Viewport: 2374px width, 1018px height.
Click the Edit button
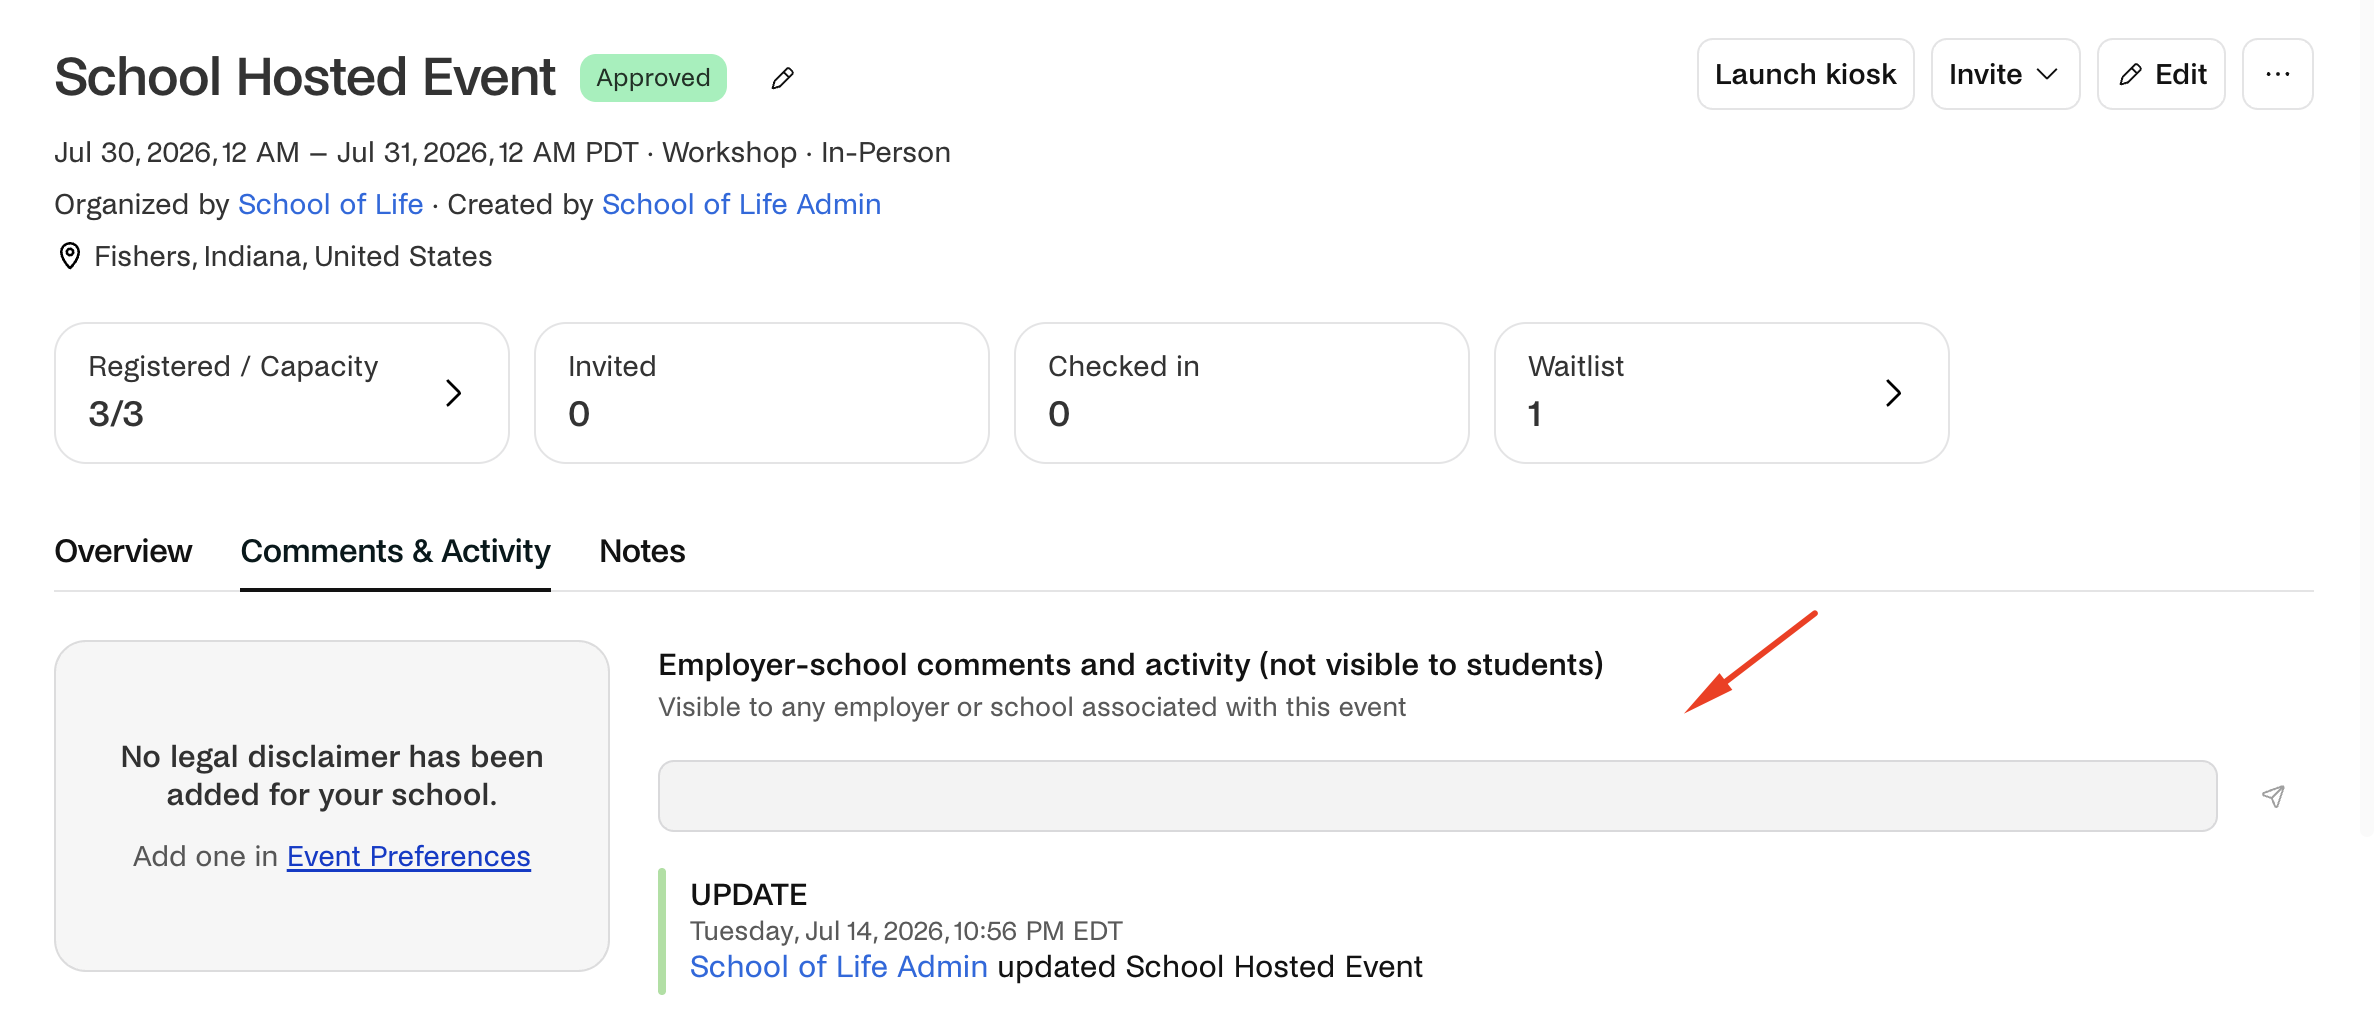2161,74
